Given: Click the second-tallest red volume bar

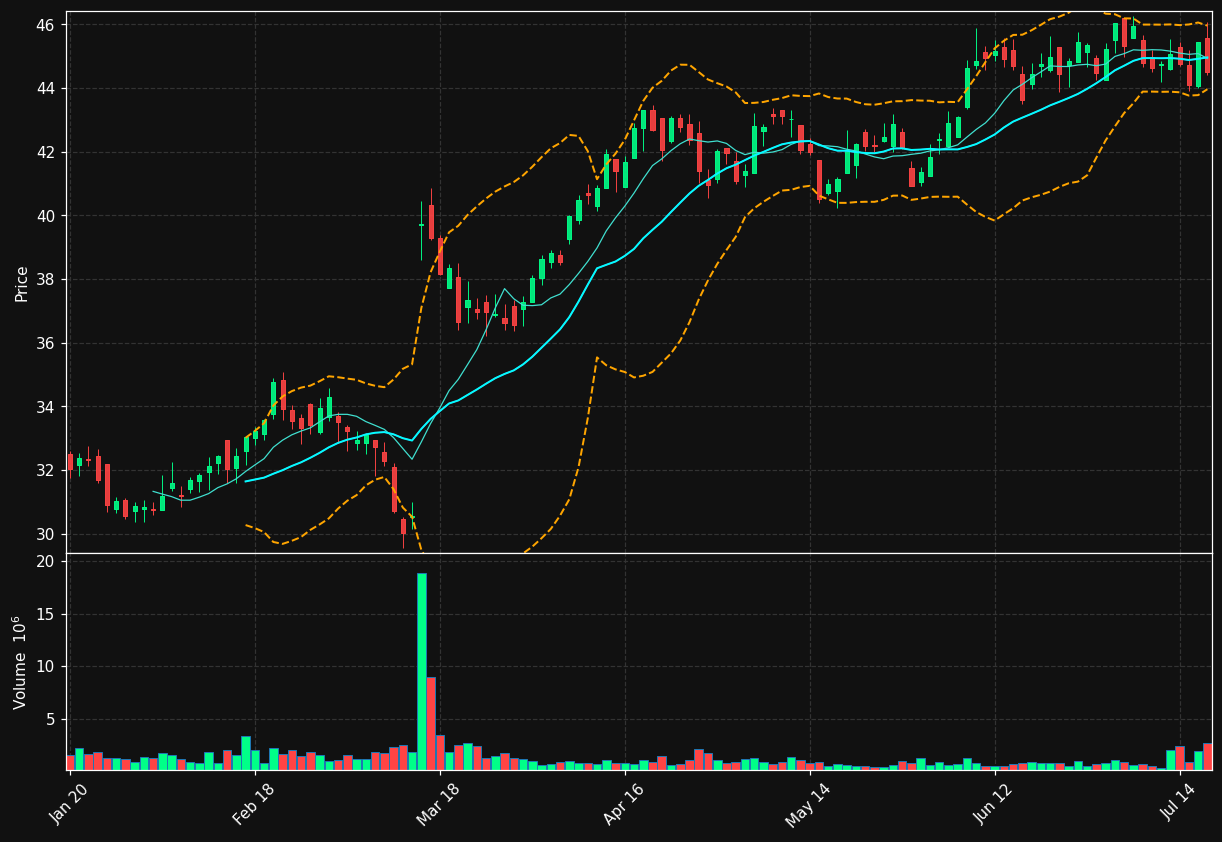Looking at the screenshot, I should tap(441, 753).
